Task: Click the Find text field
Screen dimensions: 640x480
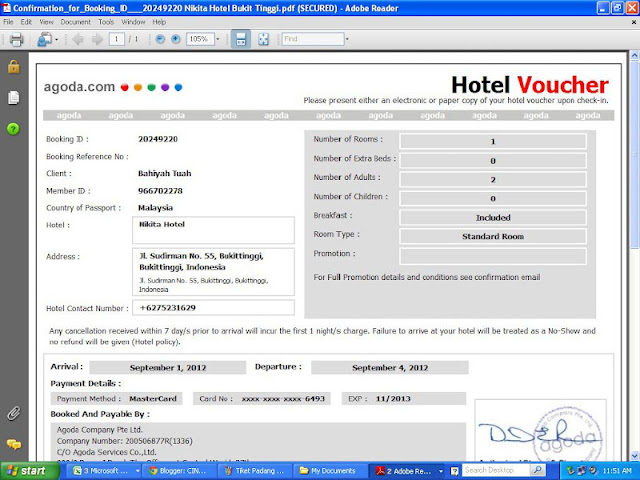Action: (313, 39)
